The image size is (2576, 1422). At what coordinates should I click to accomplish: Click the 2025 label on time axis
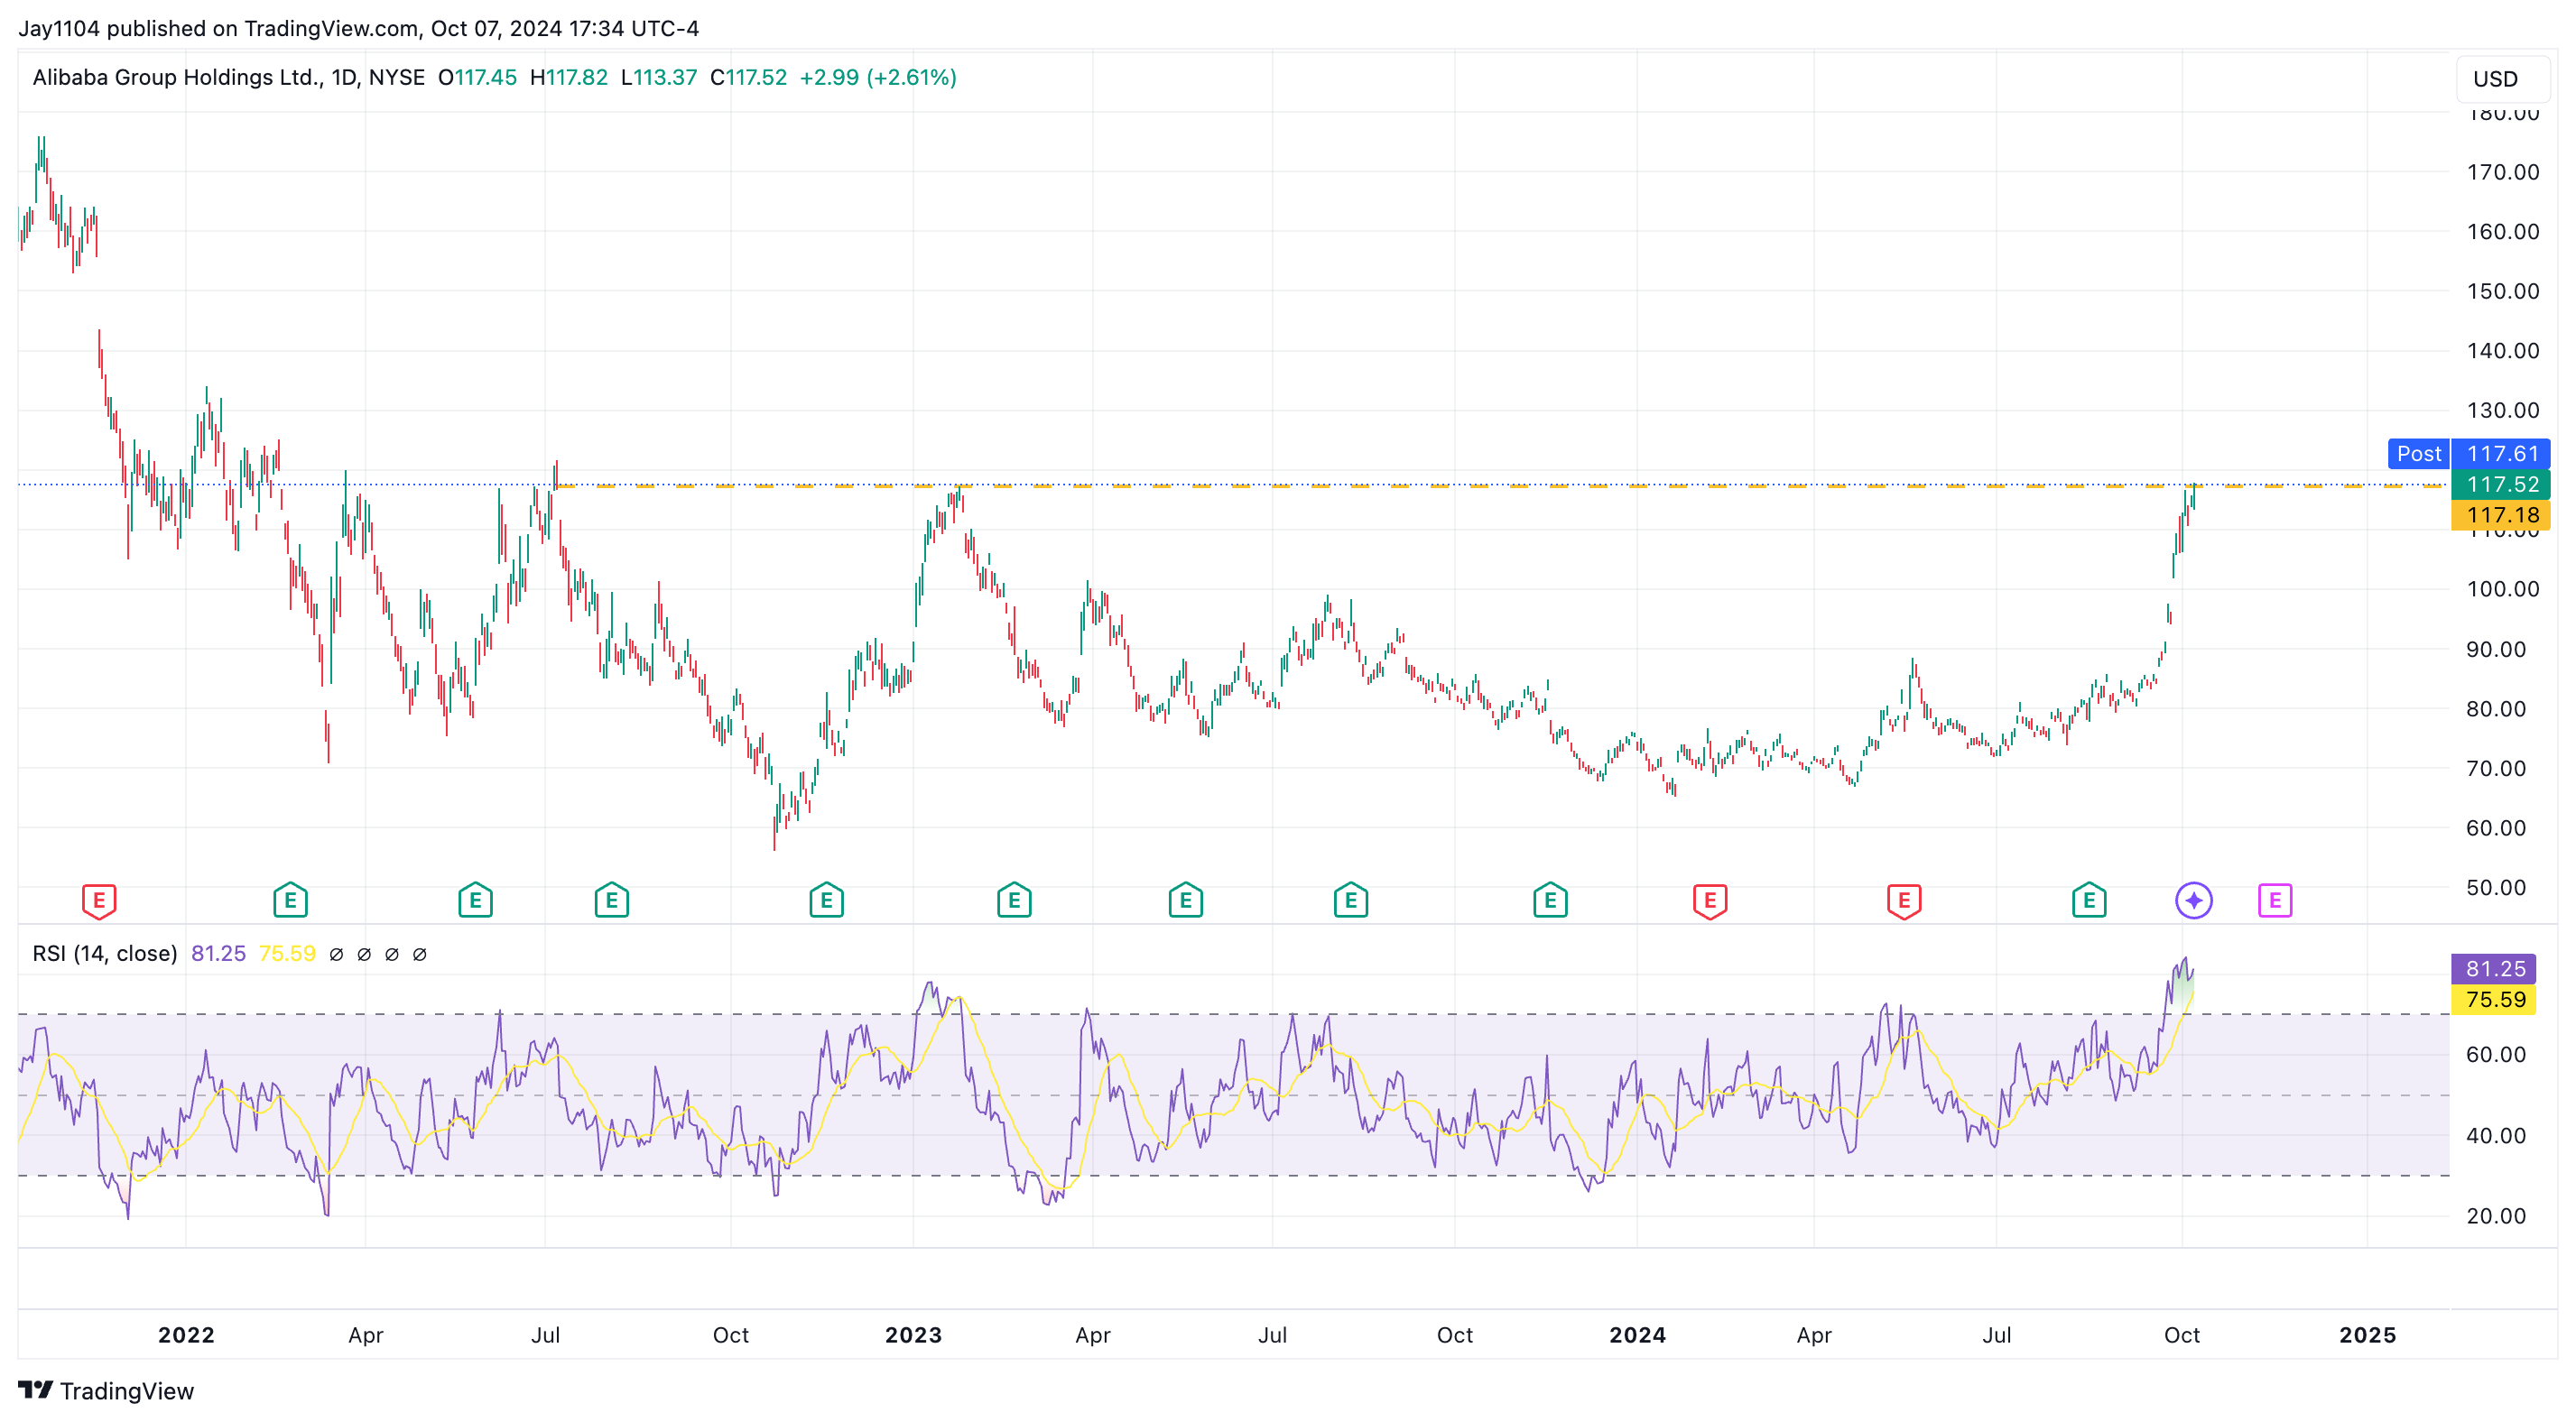pos(2367,1335)
